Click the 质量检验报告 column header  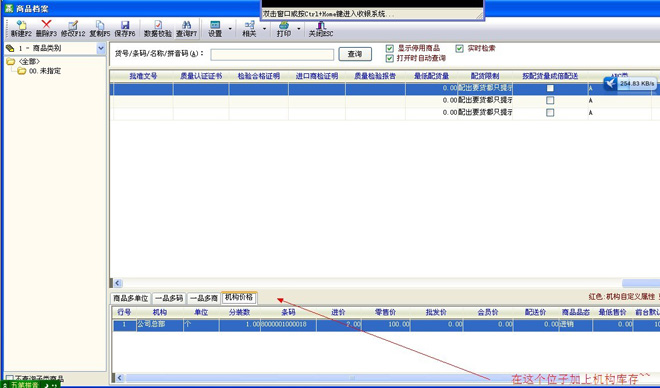[x=375, y=76]
